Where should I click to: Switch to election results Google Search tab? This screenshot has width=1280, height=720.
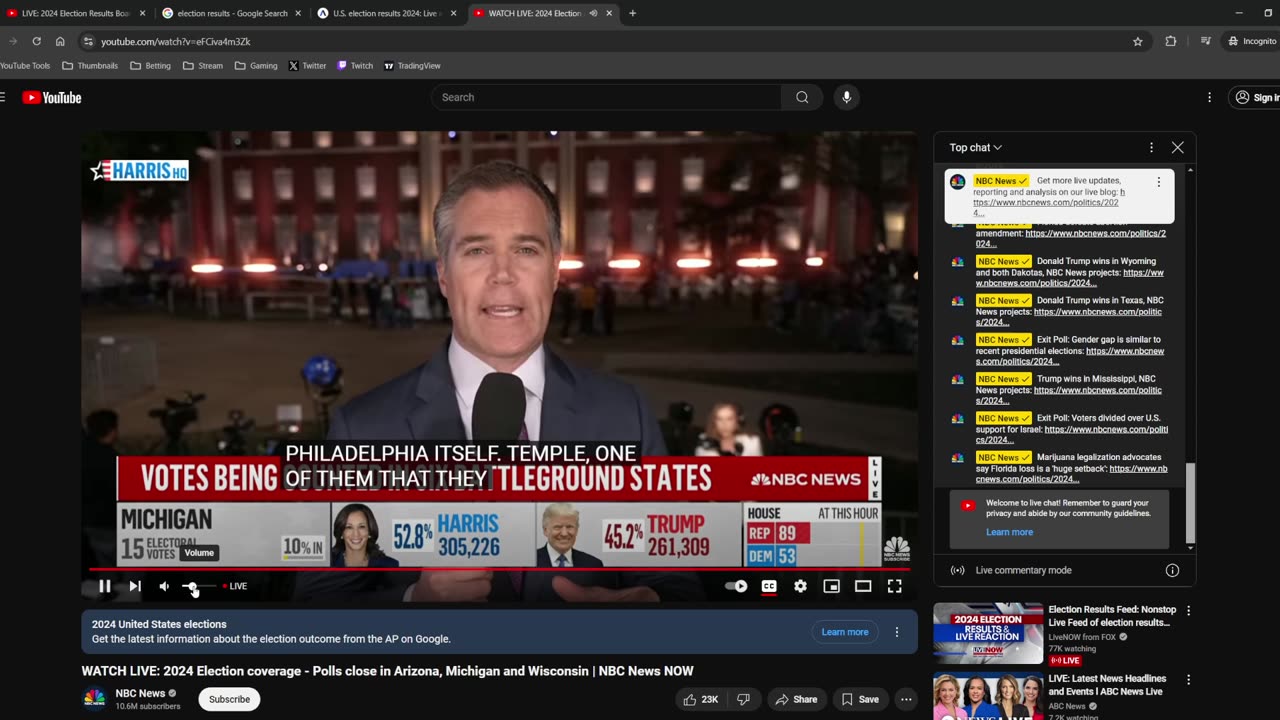point(232,13)
